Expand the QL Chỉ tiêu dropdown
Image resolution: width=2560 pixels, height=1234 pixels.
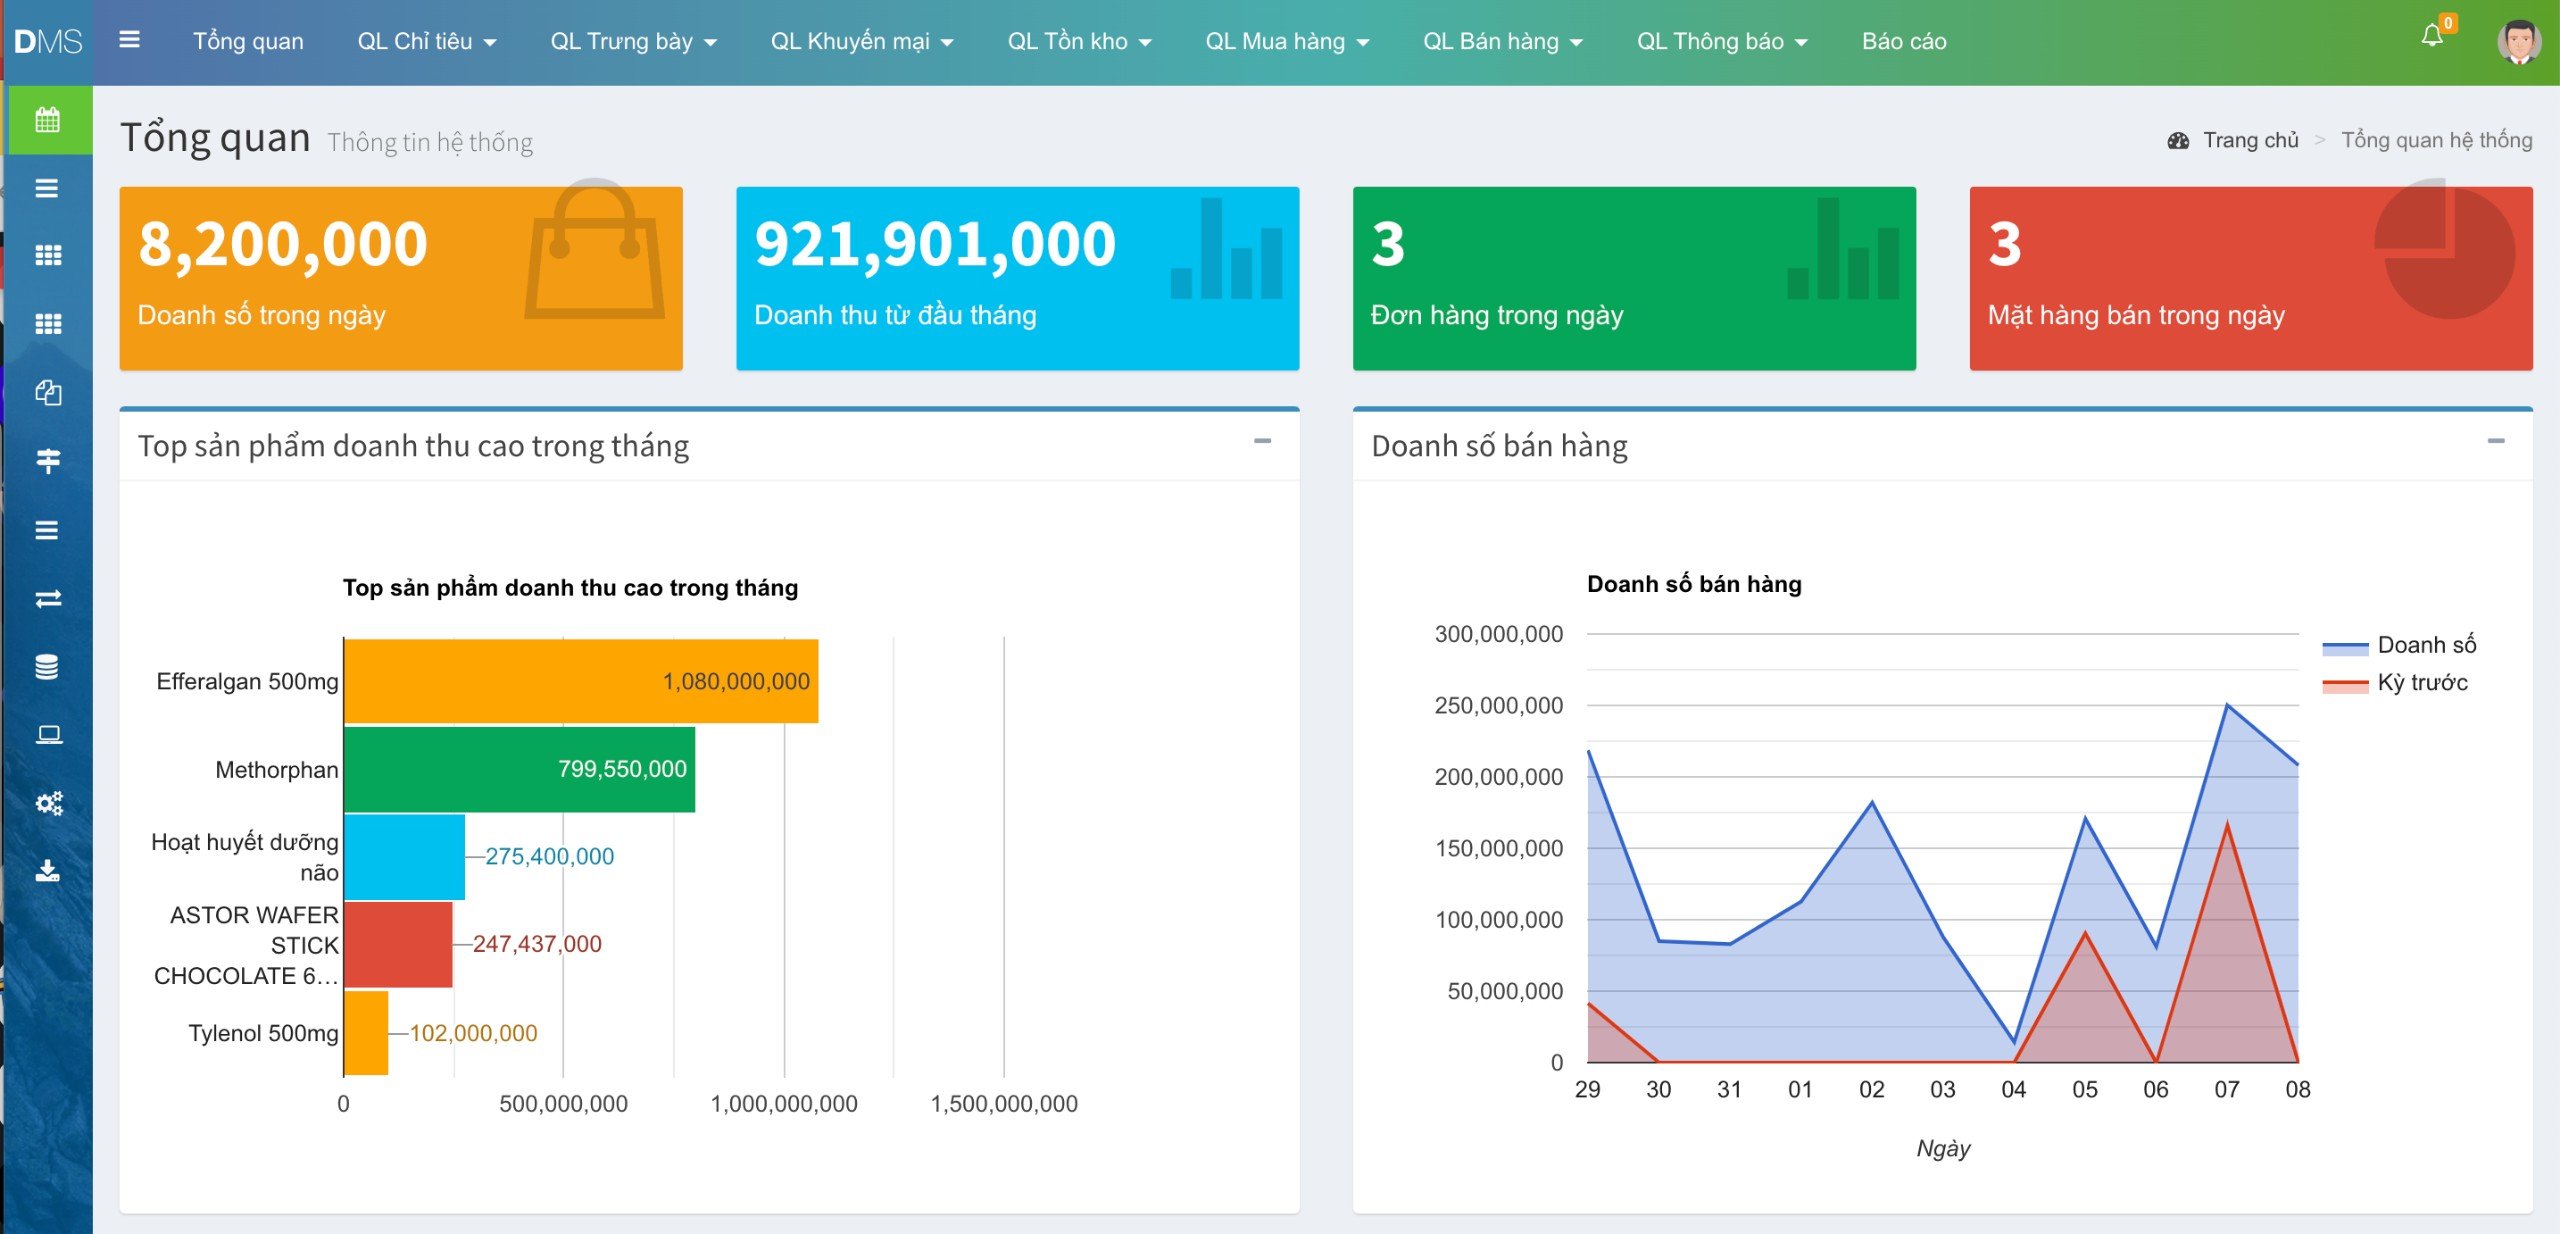click(427, 41)
